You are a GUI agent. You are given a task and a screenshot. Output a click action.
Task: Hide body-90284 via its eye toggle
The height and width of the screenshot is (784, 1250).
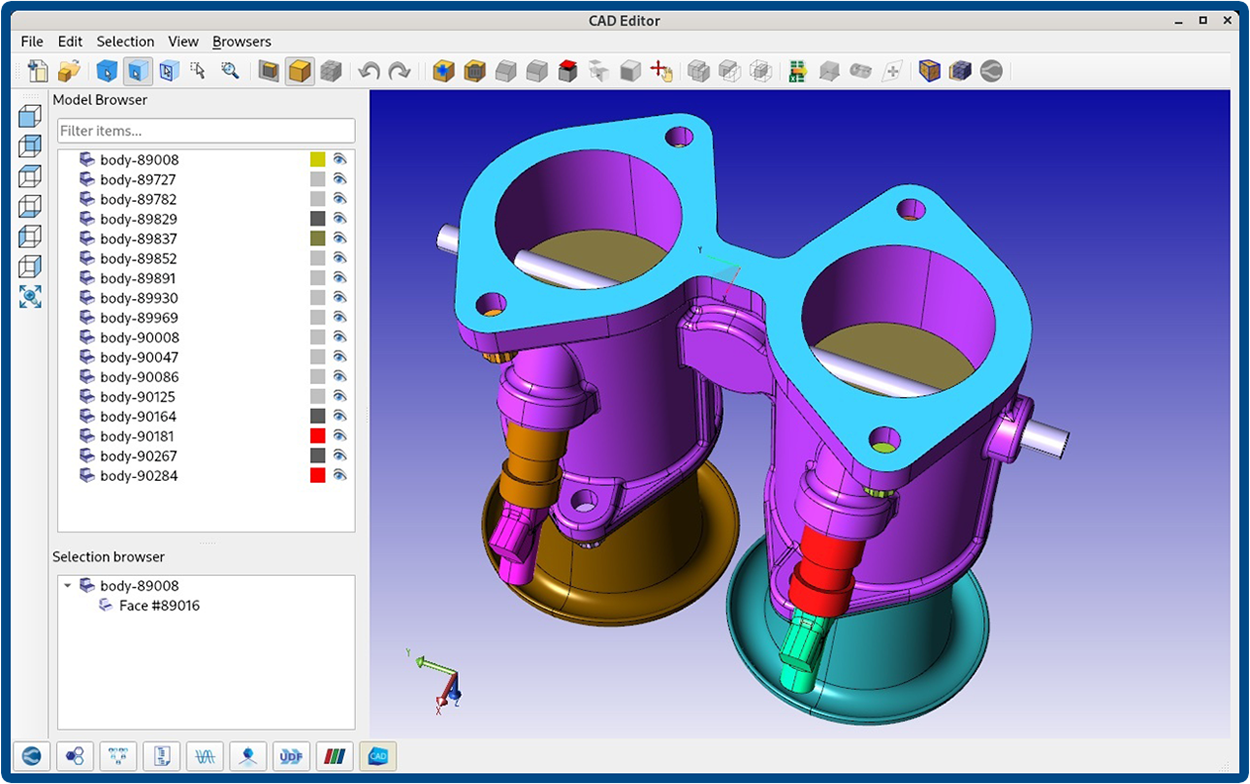coord(341,475)
